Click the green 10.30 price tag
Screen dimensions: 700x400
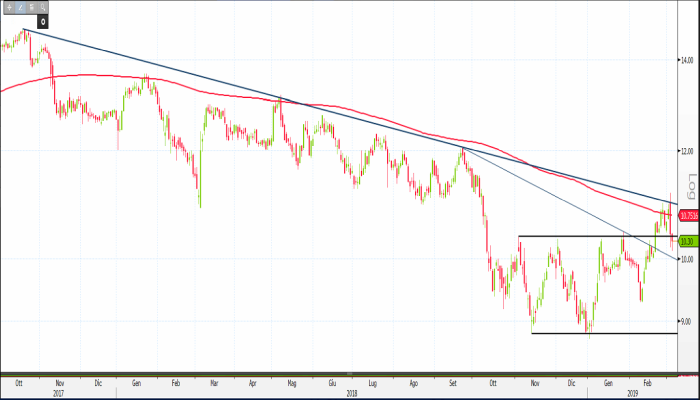pyautogui.click(x=686, y=241)
